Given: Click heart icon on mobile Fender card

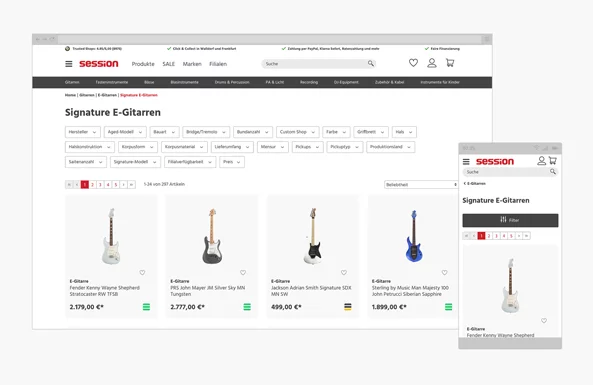Looking at the screenshot, I should click(x=544, y=321).
